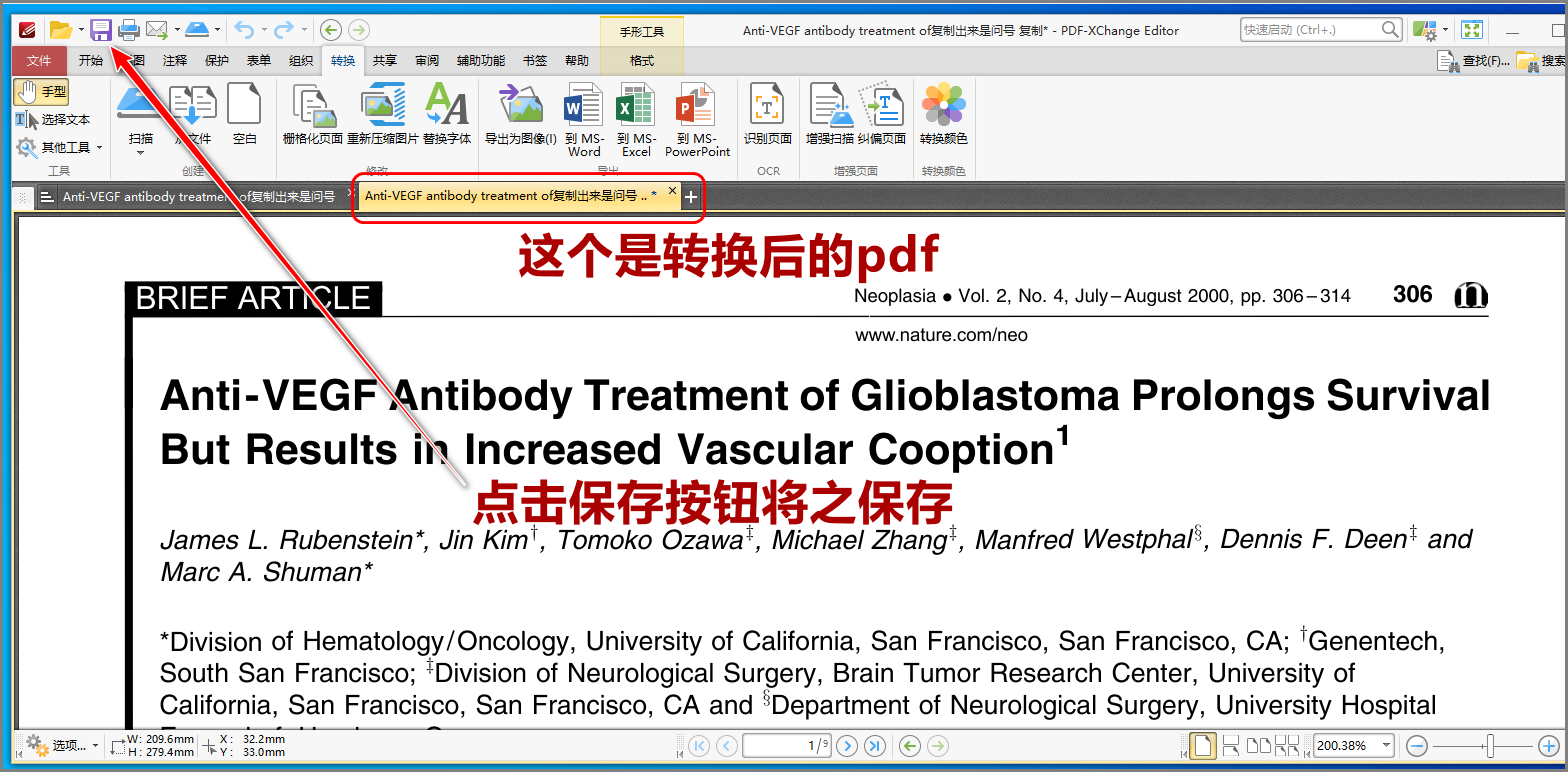The width and height of the screenshot is (1568, 772).
Task: Toggle the 手型 hand tool
Action: pos(41,92)
